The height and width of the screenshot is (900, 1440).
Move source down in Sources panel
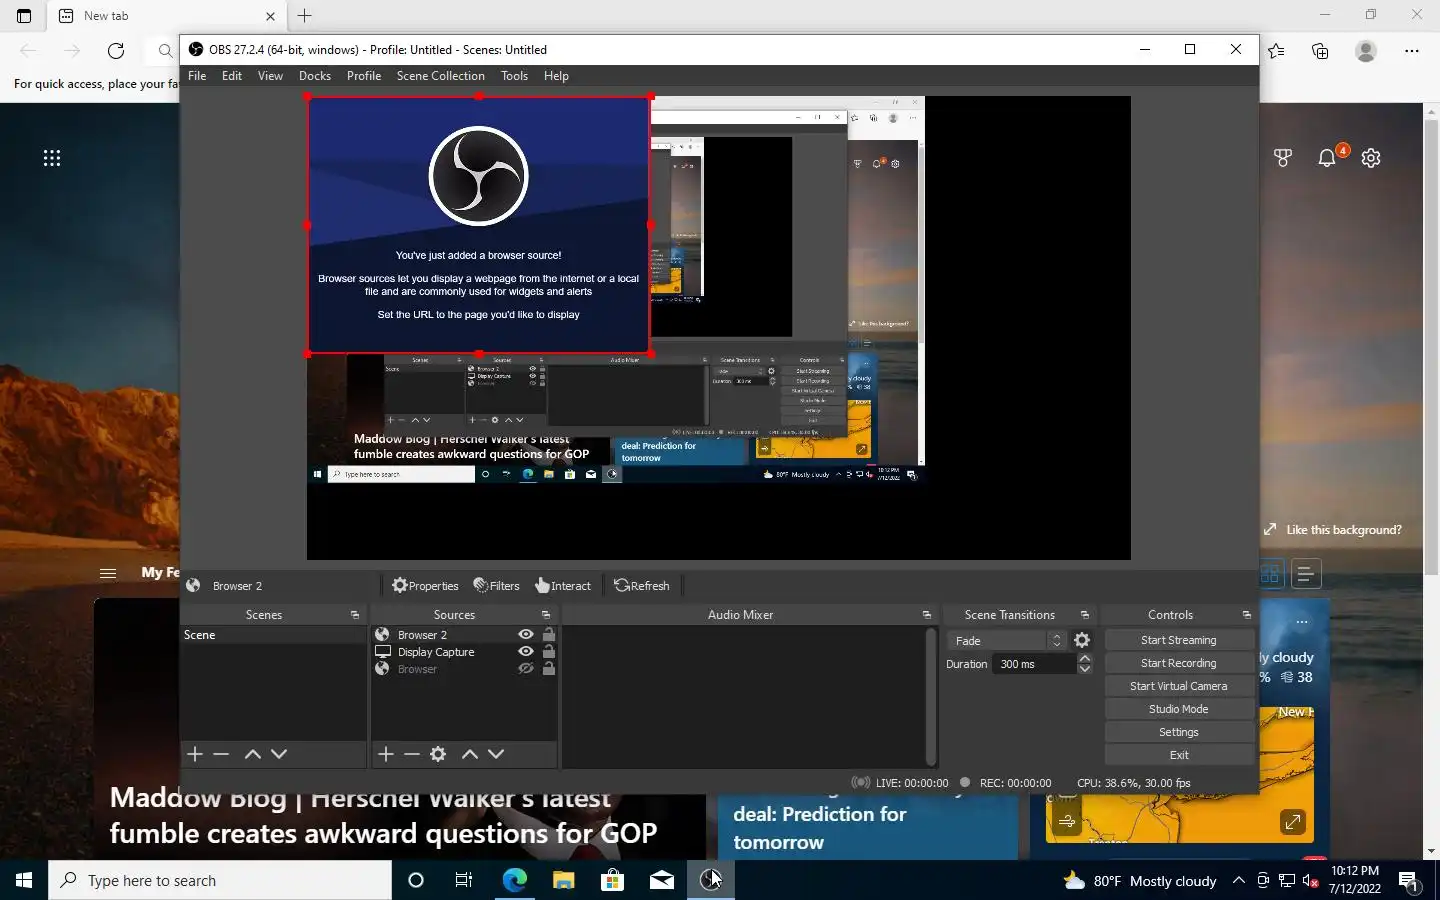tap(496, 754)
